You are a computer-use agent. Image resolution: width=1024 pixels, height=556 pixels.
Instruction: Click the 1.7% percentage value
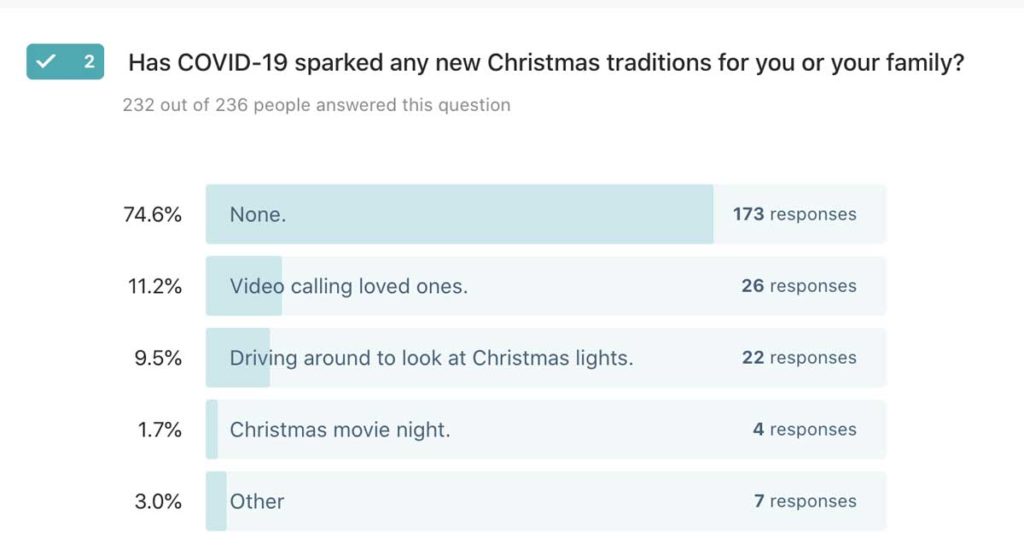coord(157,430)
